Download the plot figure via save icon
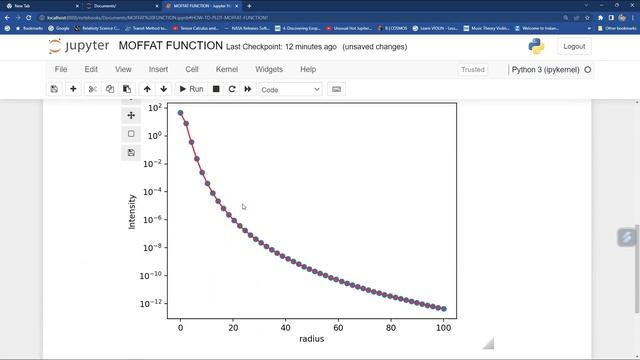Screen dimensions: 640x360 pyautogui.click(x=131, y=153)
